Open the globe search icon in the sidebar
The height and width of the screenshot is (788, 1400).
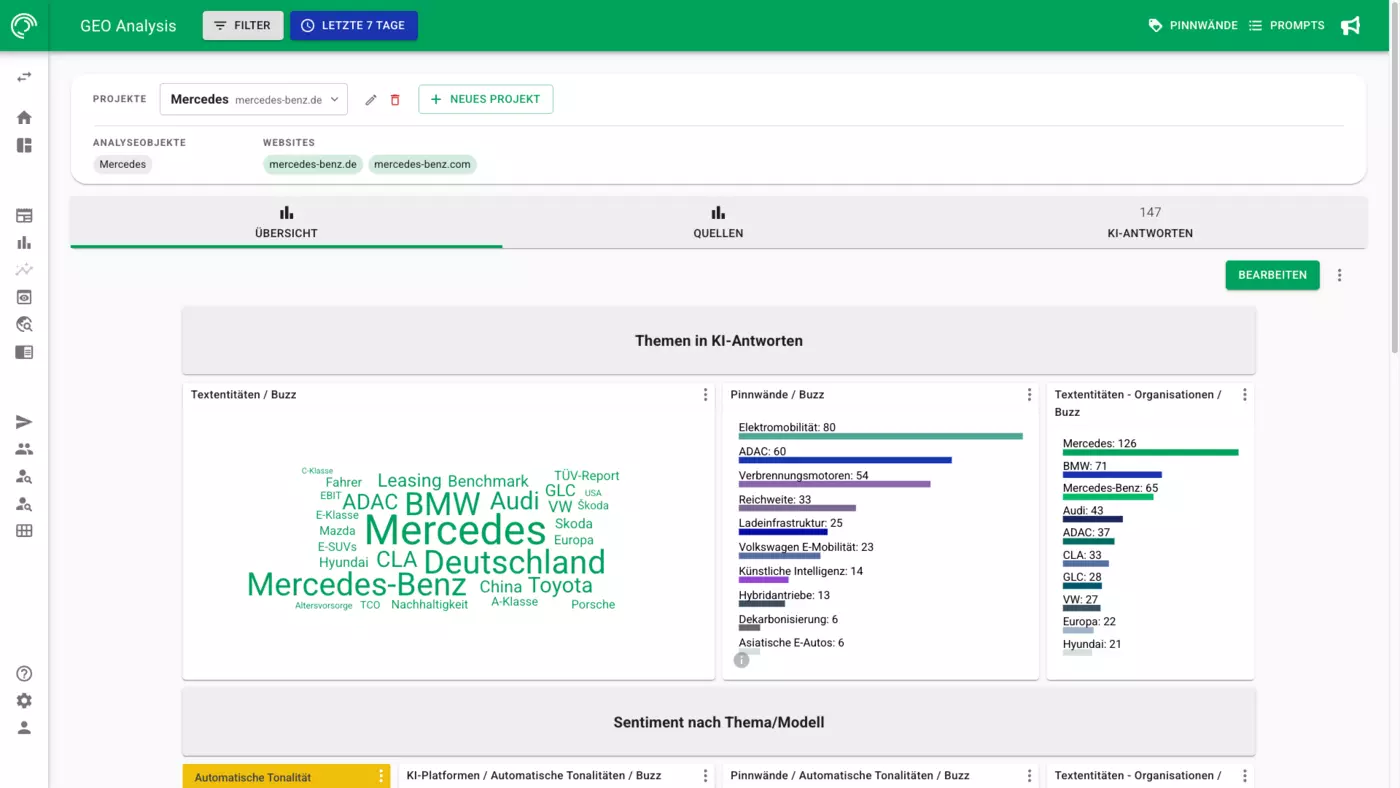pyautogui.click(x=24, y=324)
